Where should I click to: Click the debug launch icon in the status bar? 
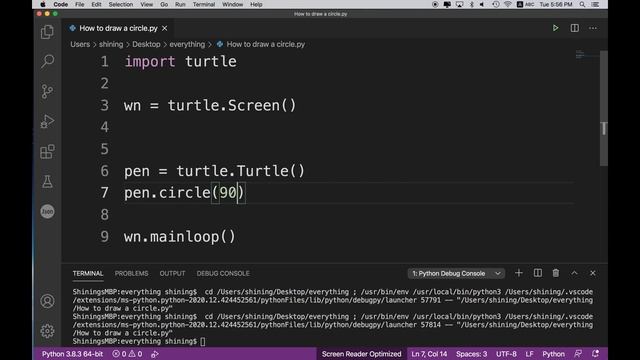(155, 354)
